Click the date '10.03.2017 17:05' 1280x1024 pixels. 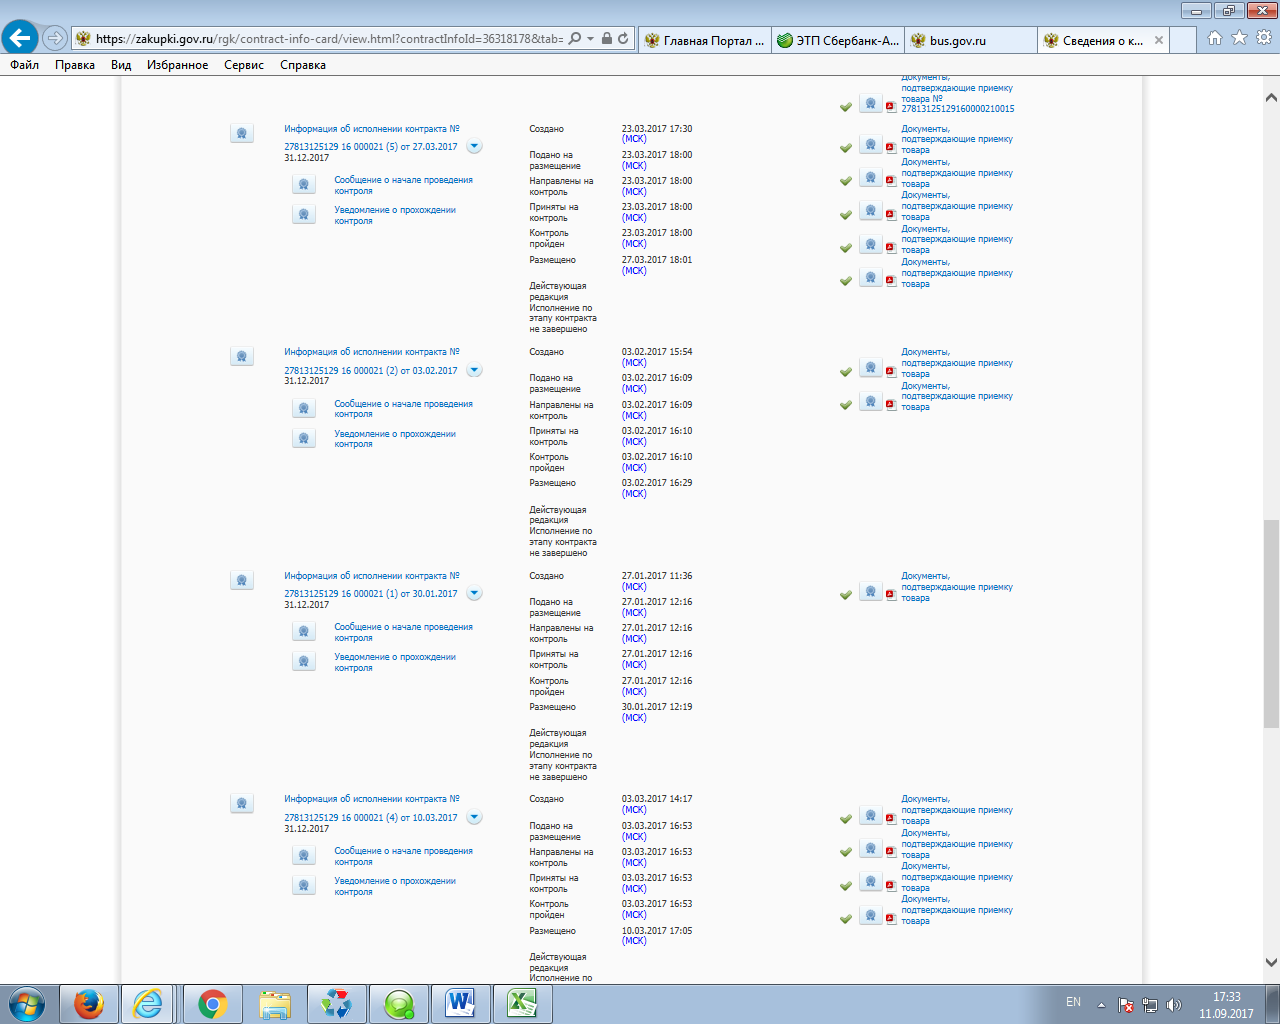click(657, 931)
